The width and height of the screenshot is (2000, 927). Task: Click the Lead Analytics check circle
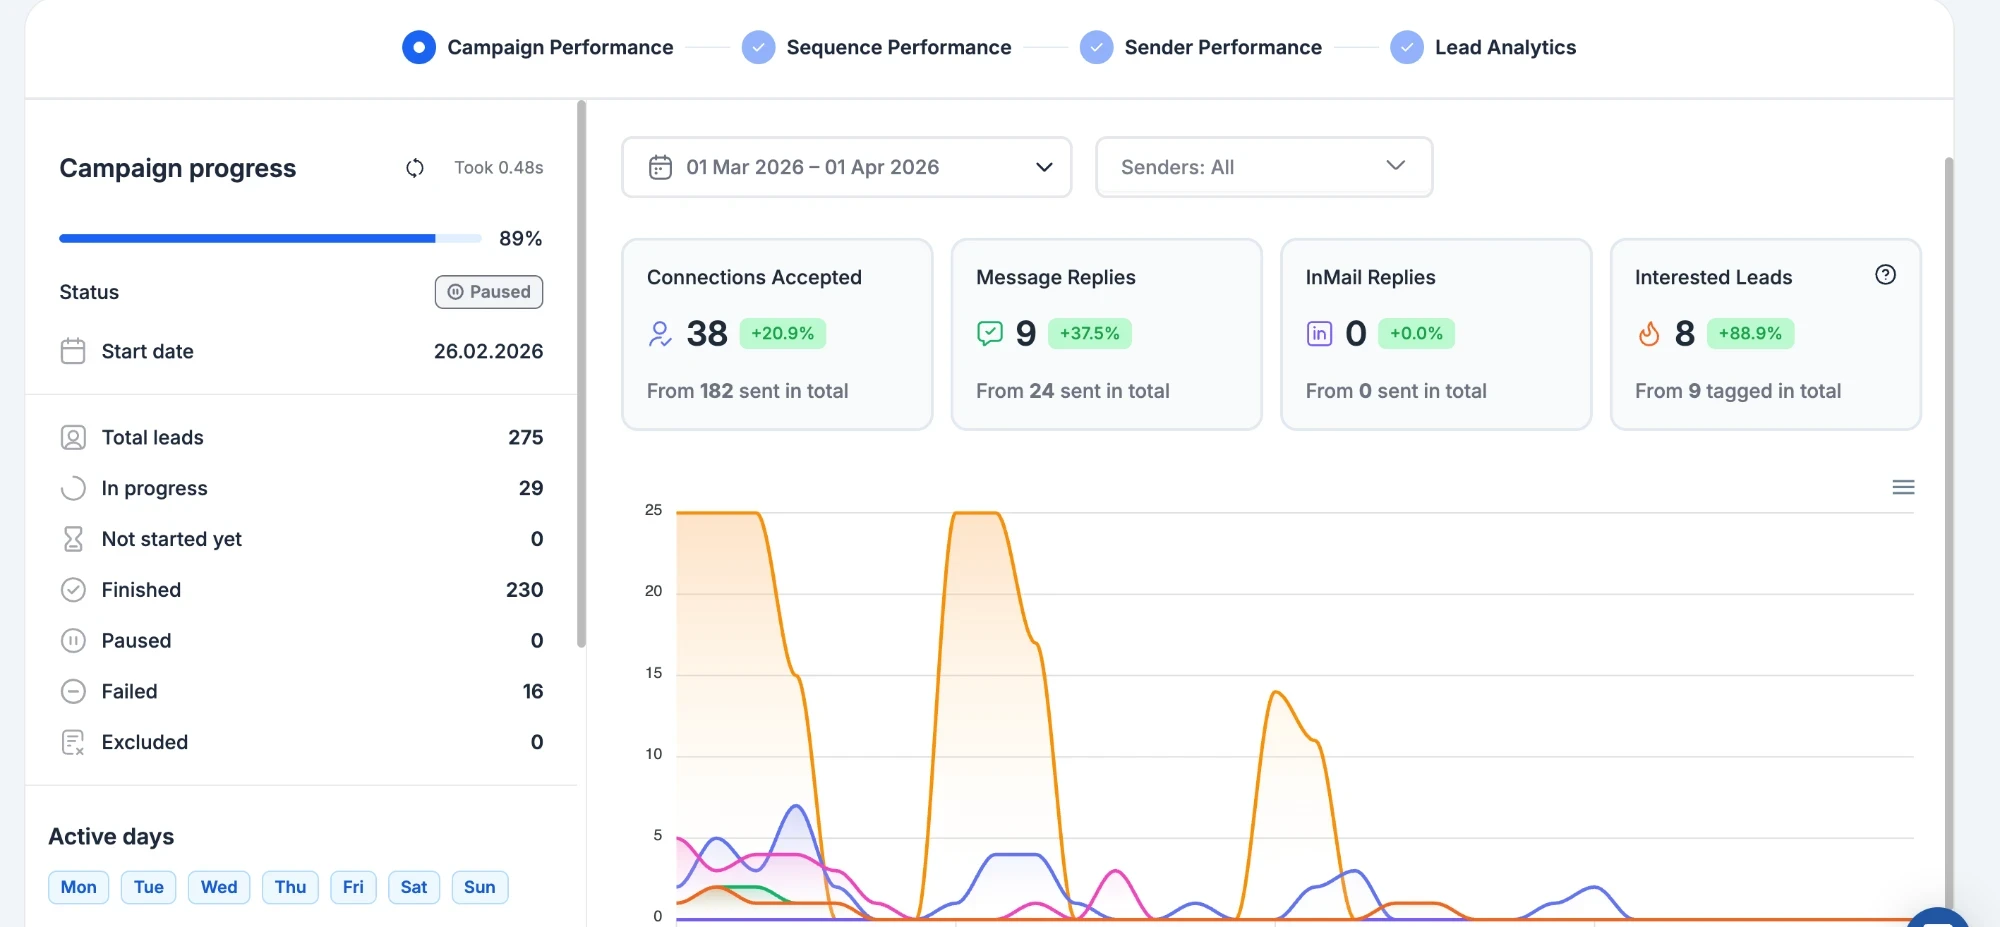pyautogui.click(x=1407, y=47)
